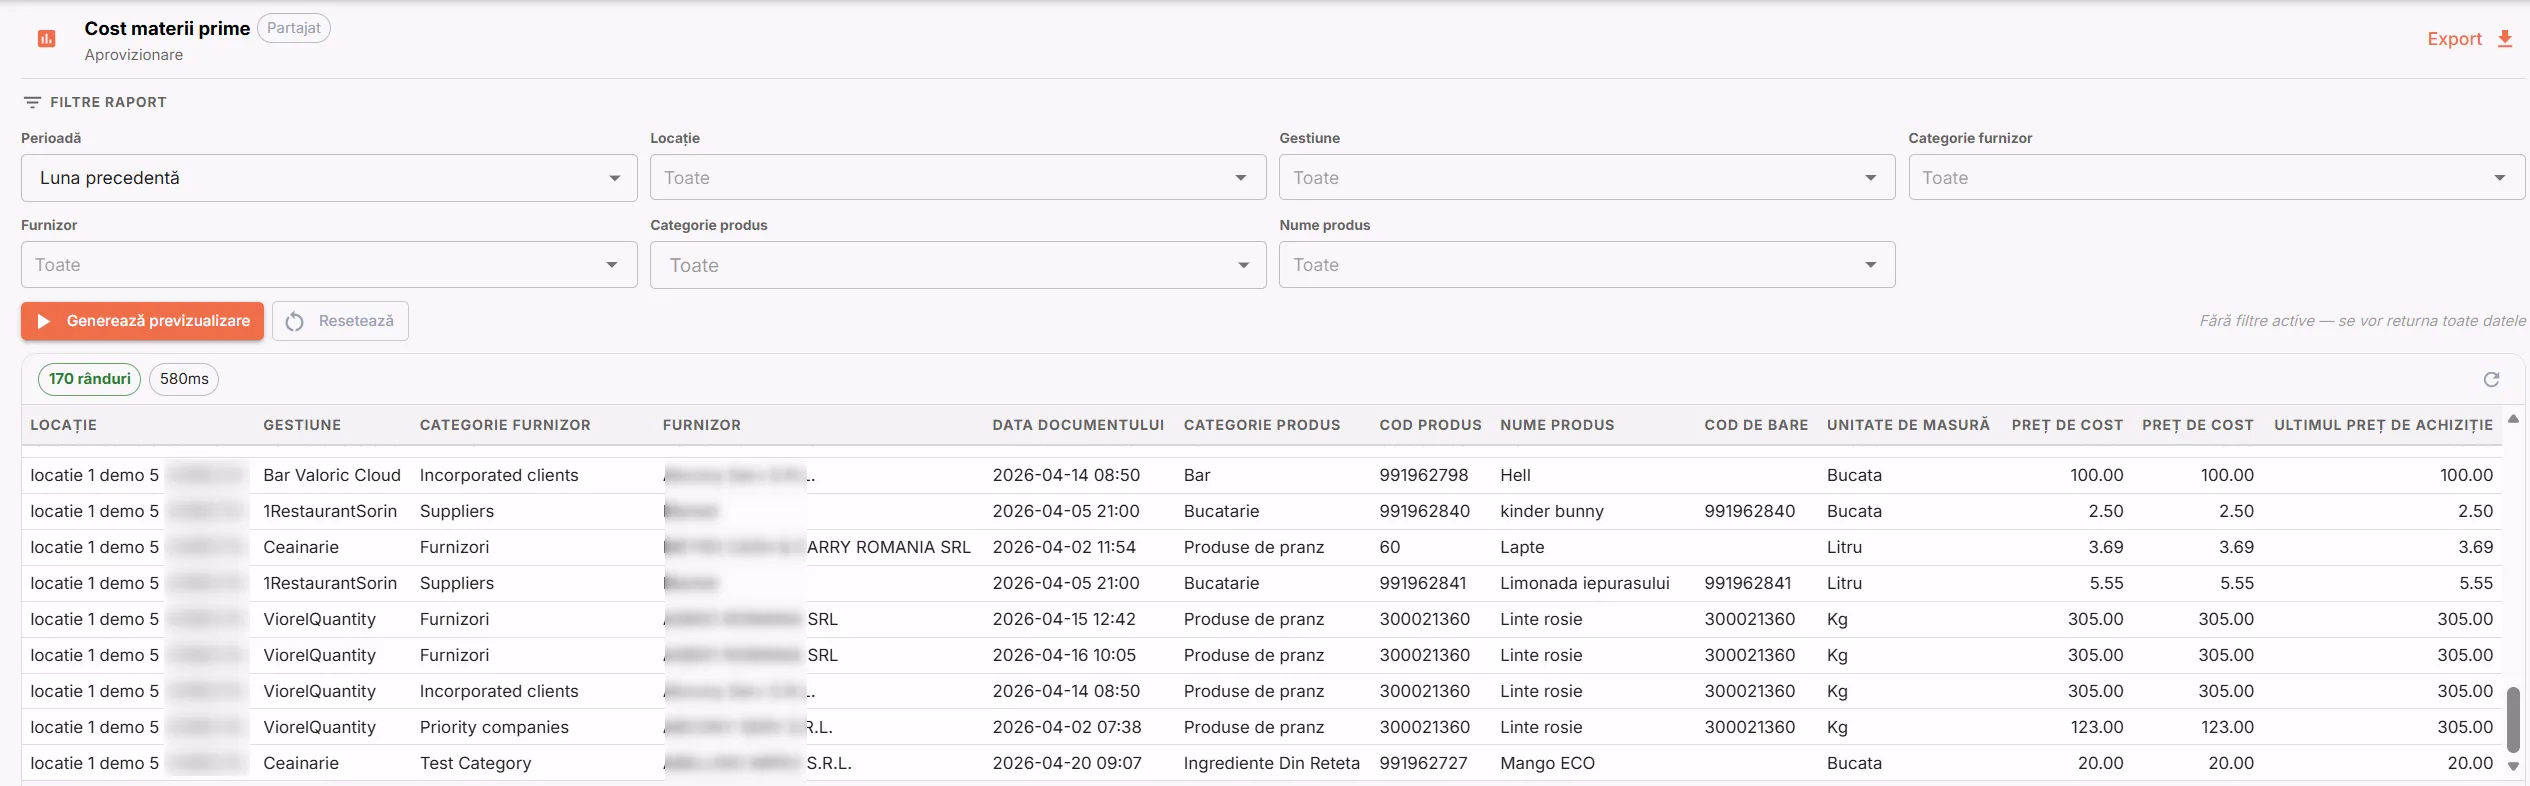The image size is (2530, 786).
Task: Click the table's vertical scrollbar thumb
Action: (2513, 718)
